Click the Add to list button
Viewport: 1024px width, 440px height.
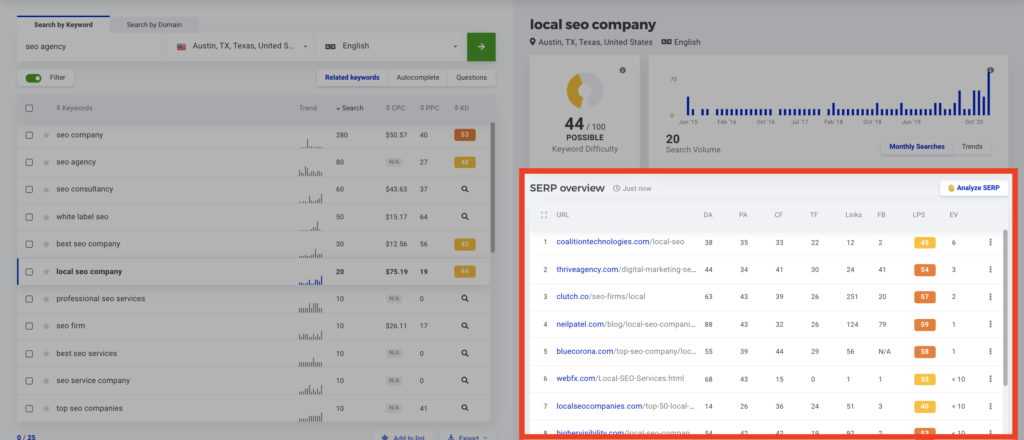403,437
